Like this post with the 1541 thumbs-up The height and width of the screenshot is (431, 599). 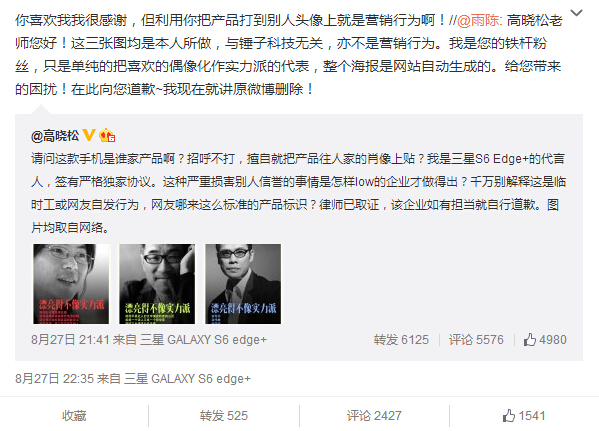point(524,416)
